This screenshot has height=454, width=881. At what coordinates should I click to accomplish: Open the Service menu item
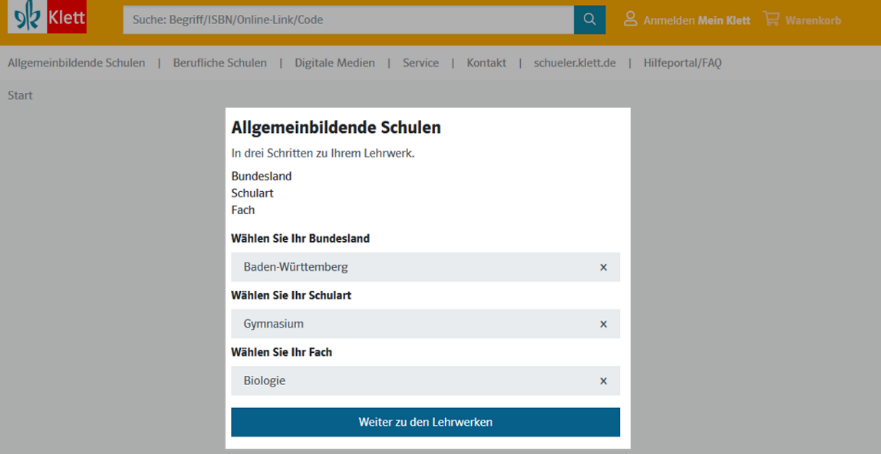(x=420, y=63)
